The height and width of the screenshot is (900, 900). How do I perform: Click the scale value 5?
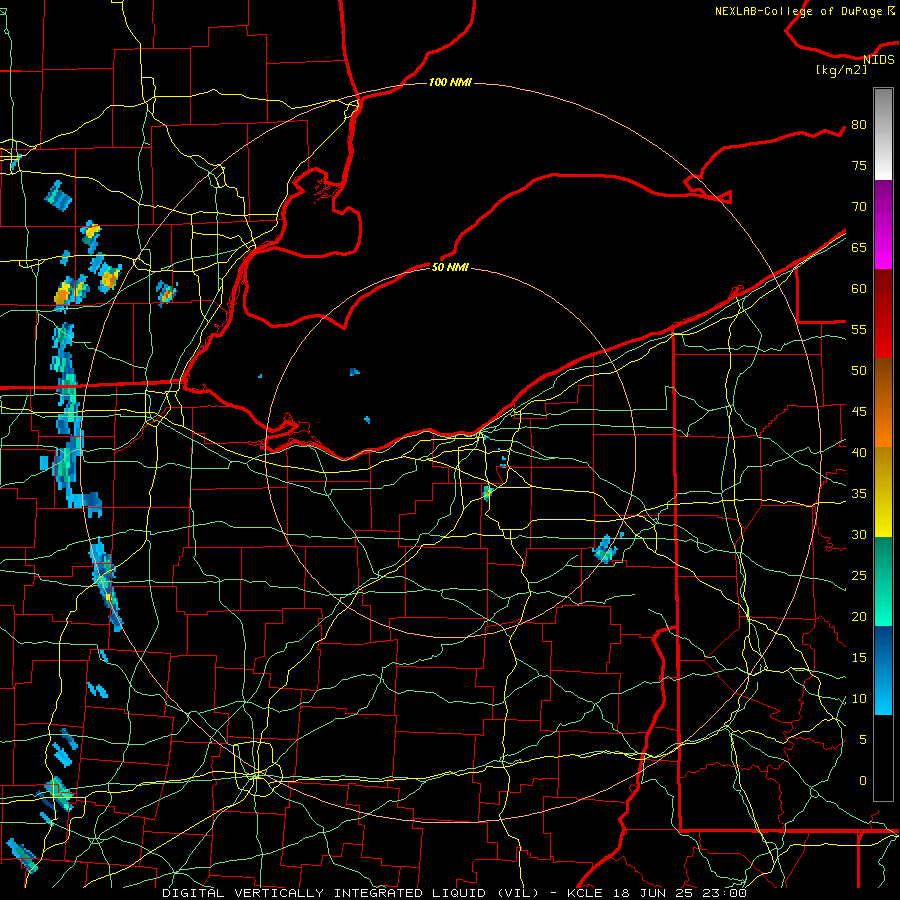tap(862, 739)
